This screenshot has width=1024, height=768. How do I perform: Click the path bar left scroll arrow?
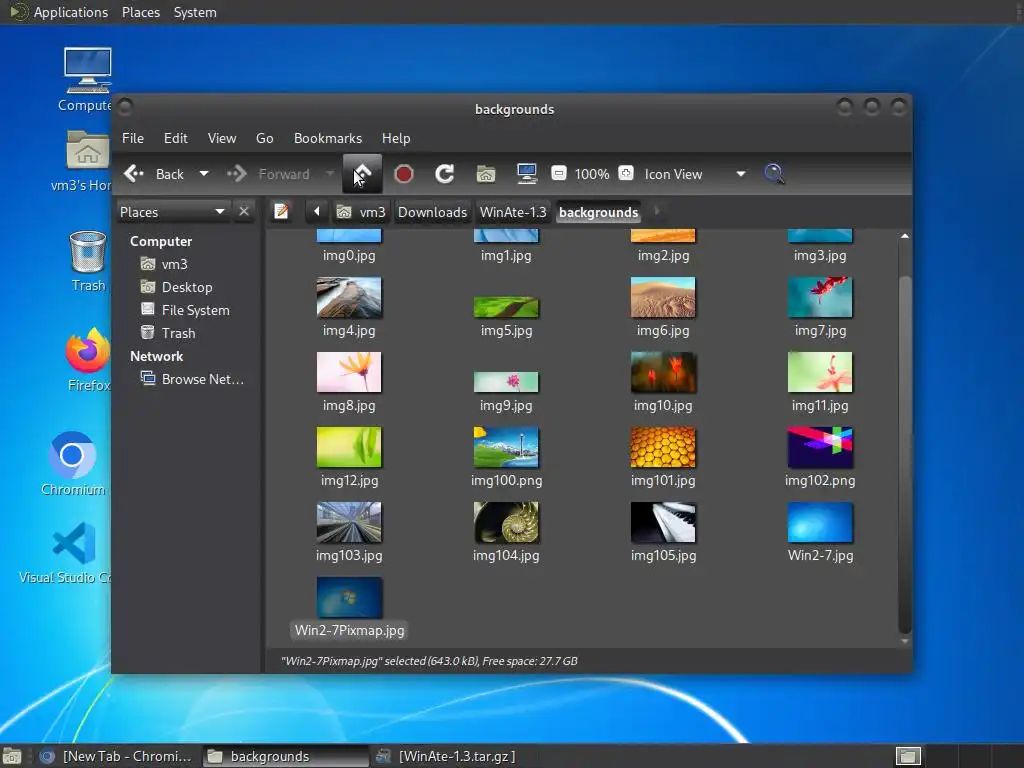coord(317,212)
